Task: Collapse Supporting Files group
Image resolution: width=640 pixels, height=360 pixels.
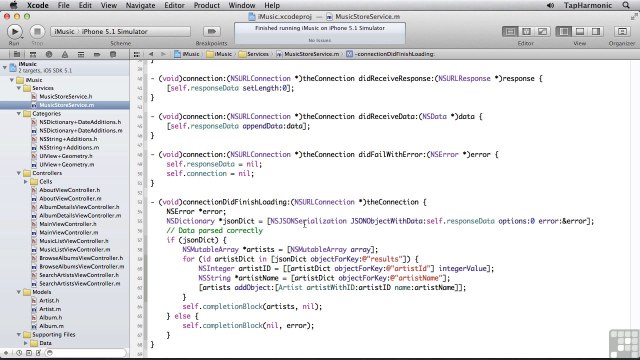Action: [x=19, y=335]
